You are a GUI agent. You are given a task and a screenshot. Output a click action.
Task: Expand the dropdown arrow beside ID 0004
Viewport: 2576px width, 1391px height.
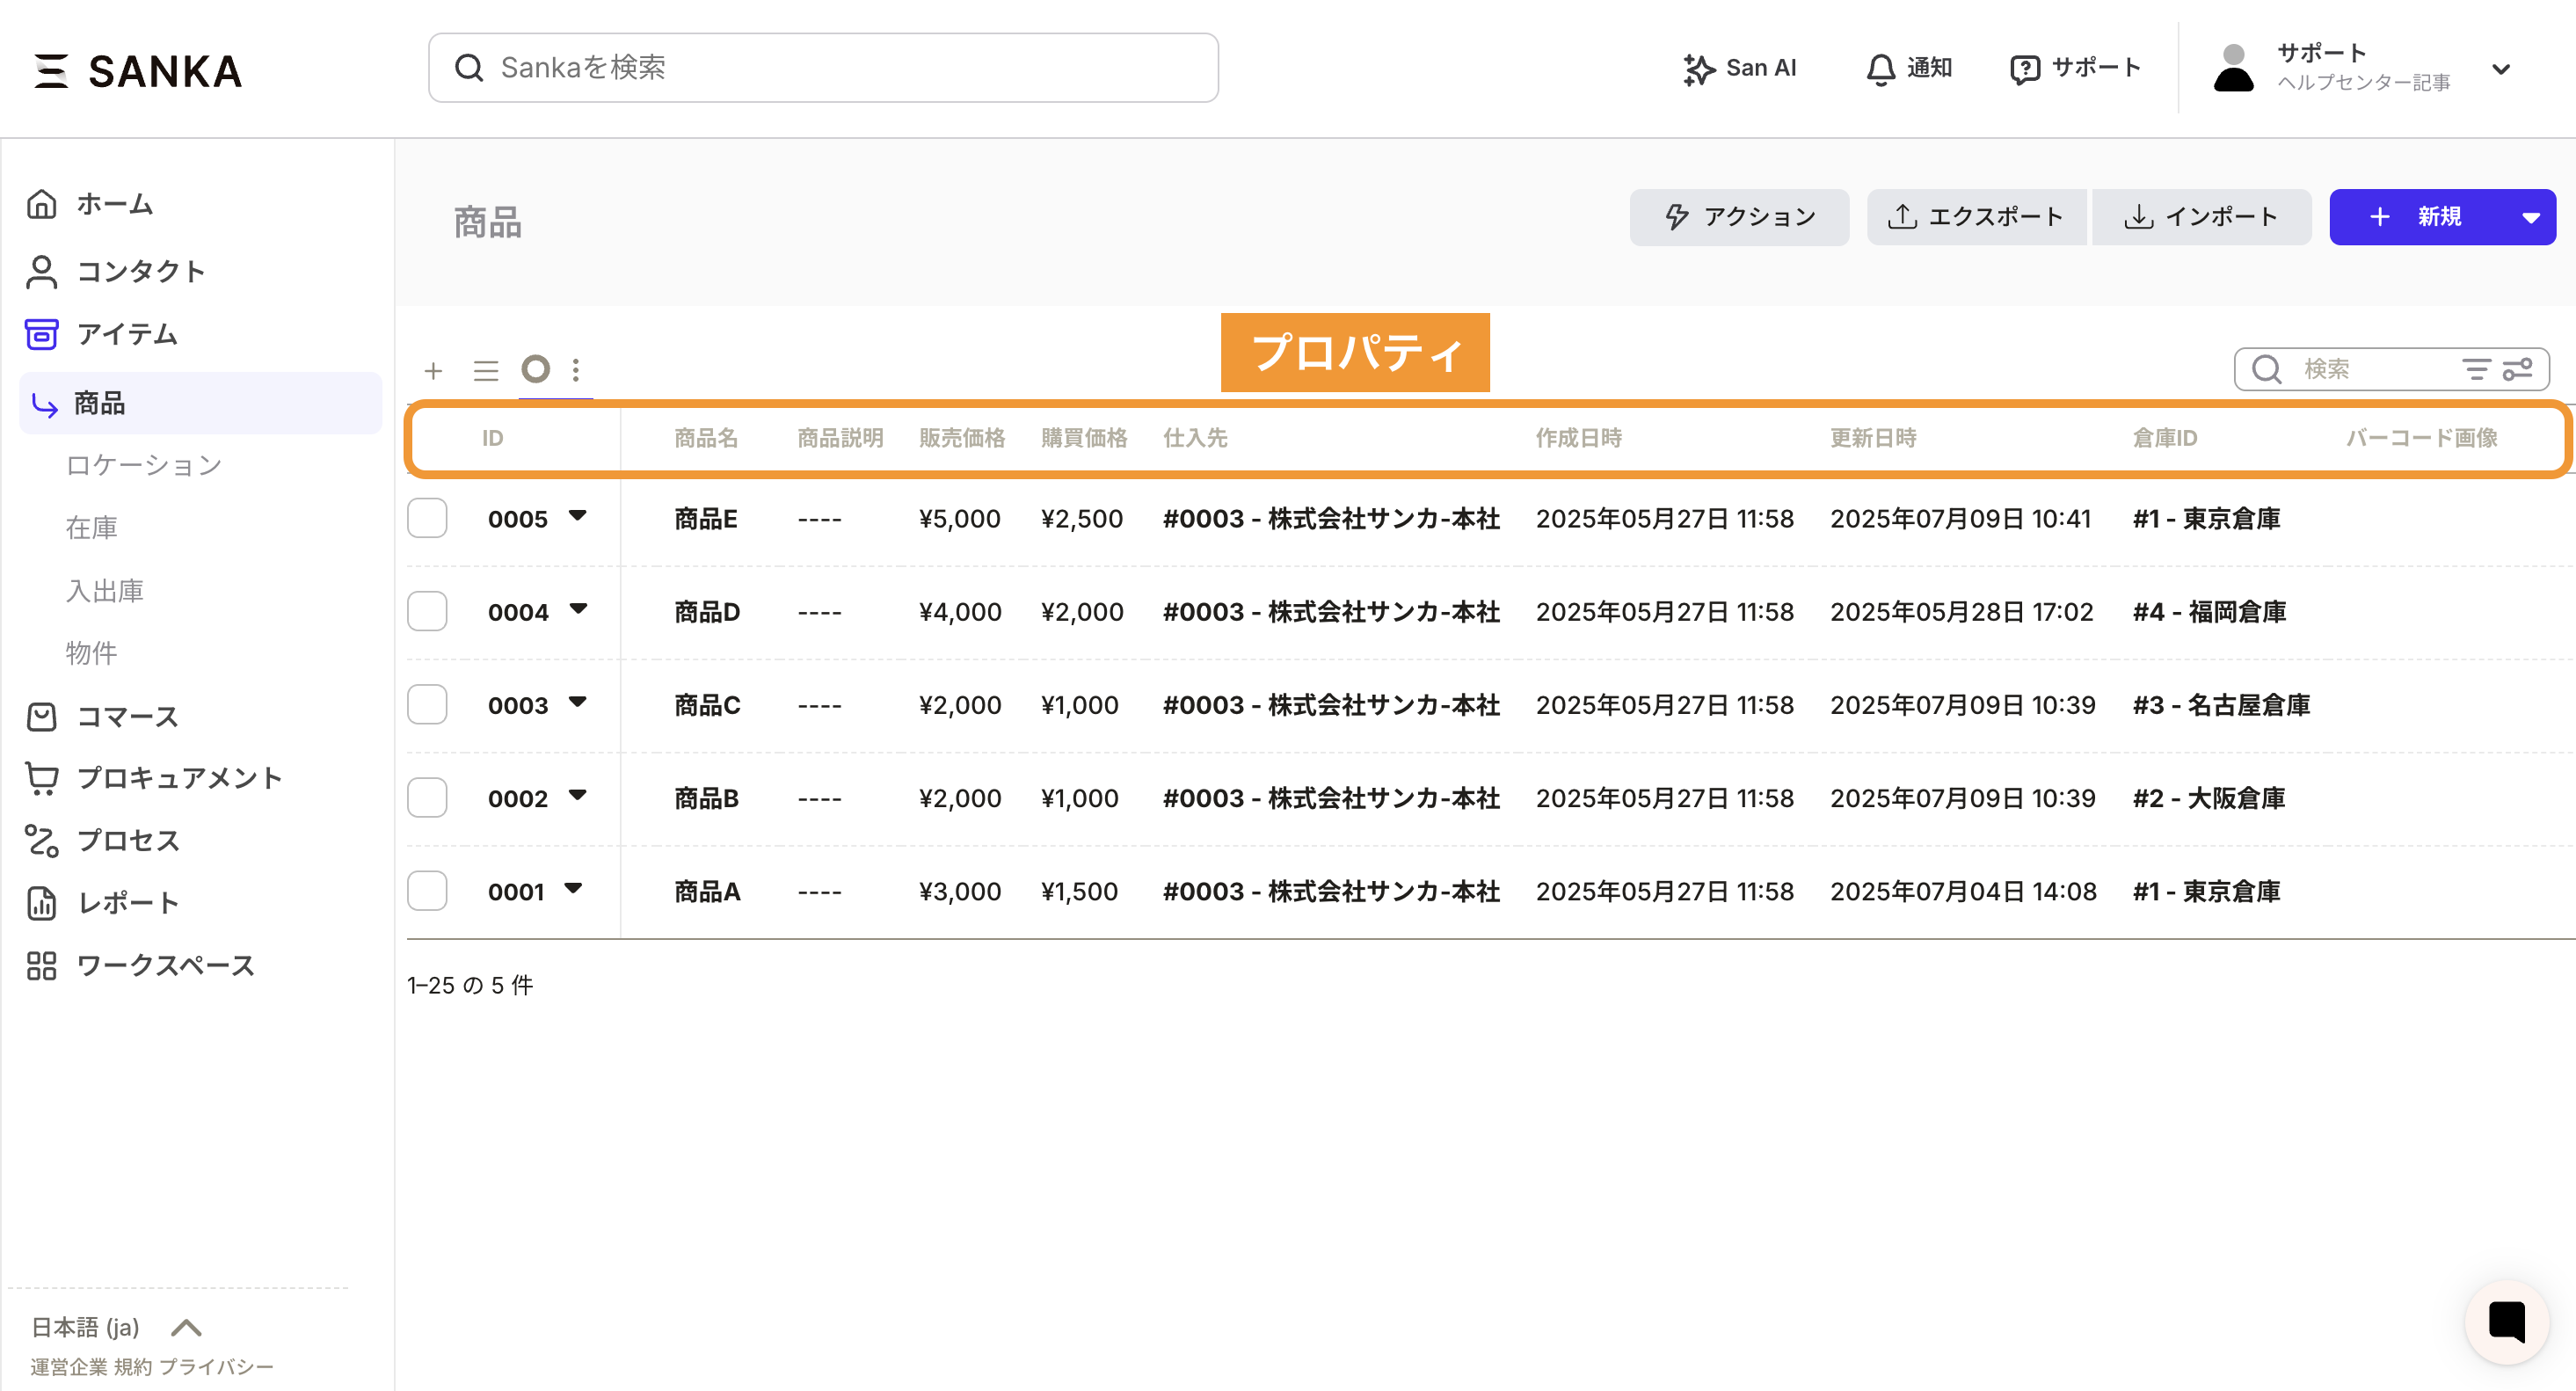(578, 609)
